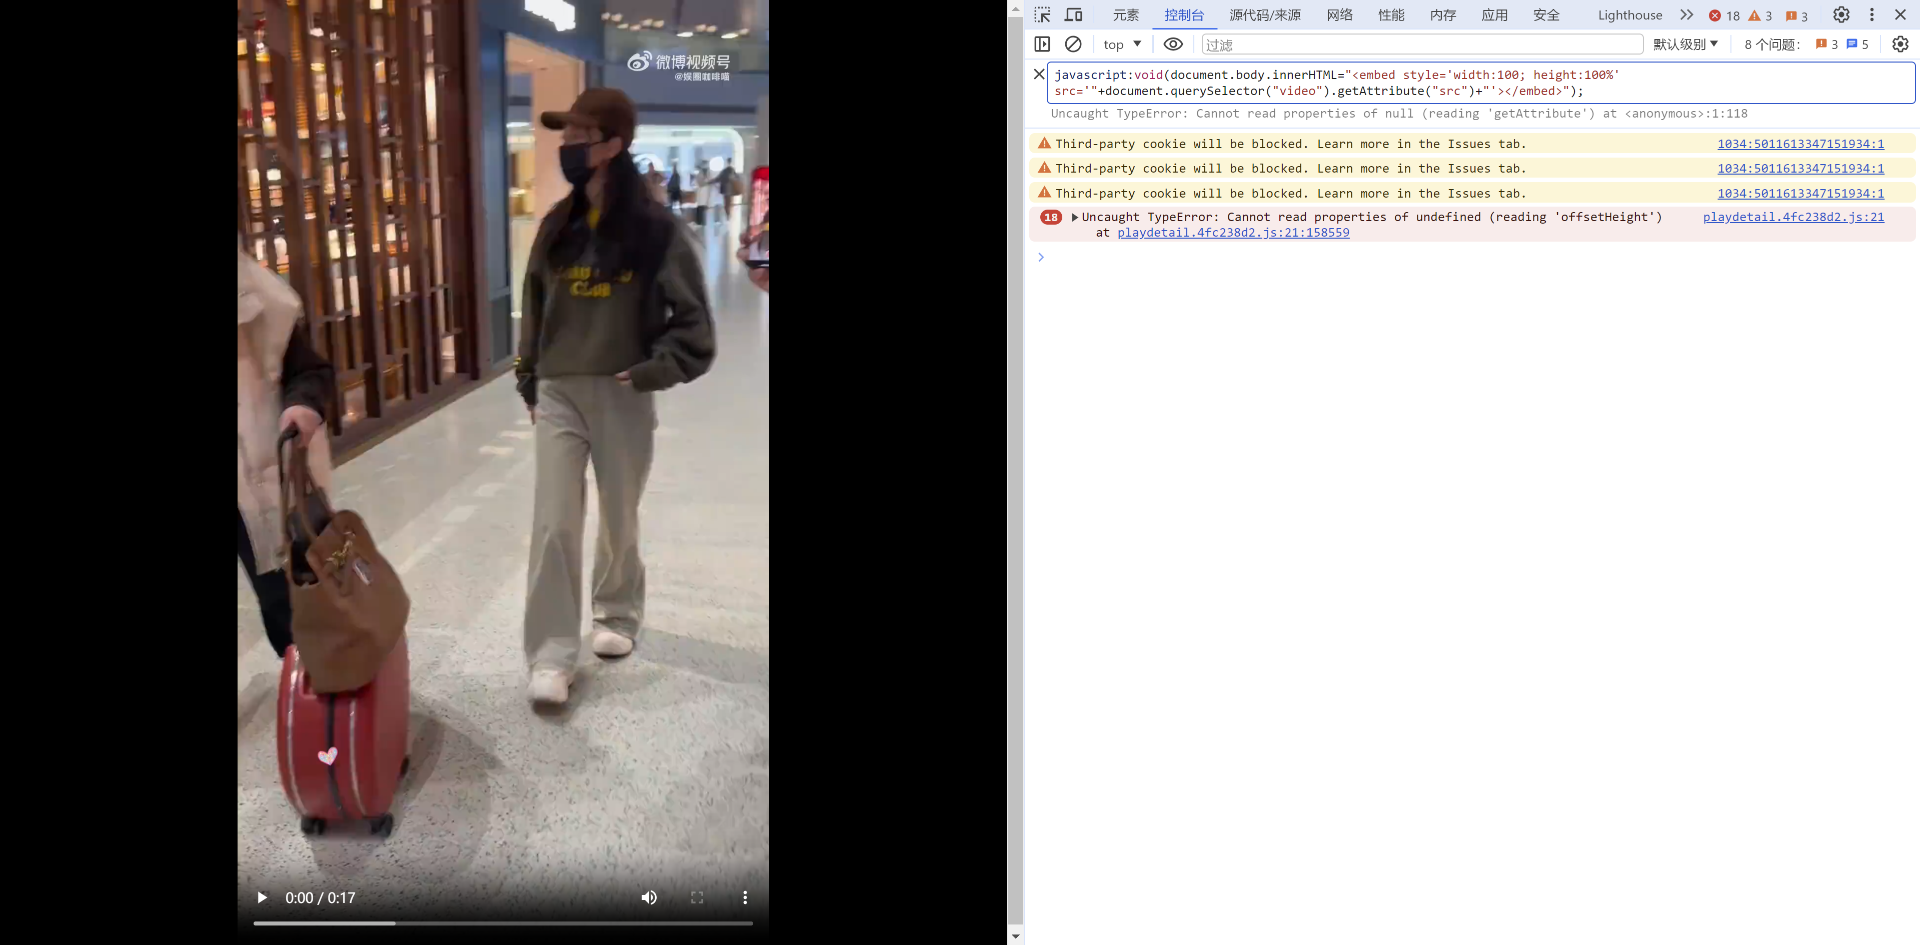Click warning icon of third cookie message

(1044, 193)
